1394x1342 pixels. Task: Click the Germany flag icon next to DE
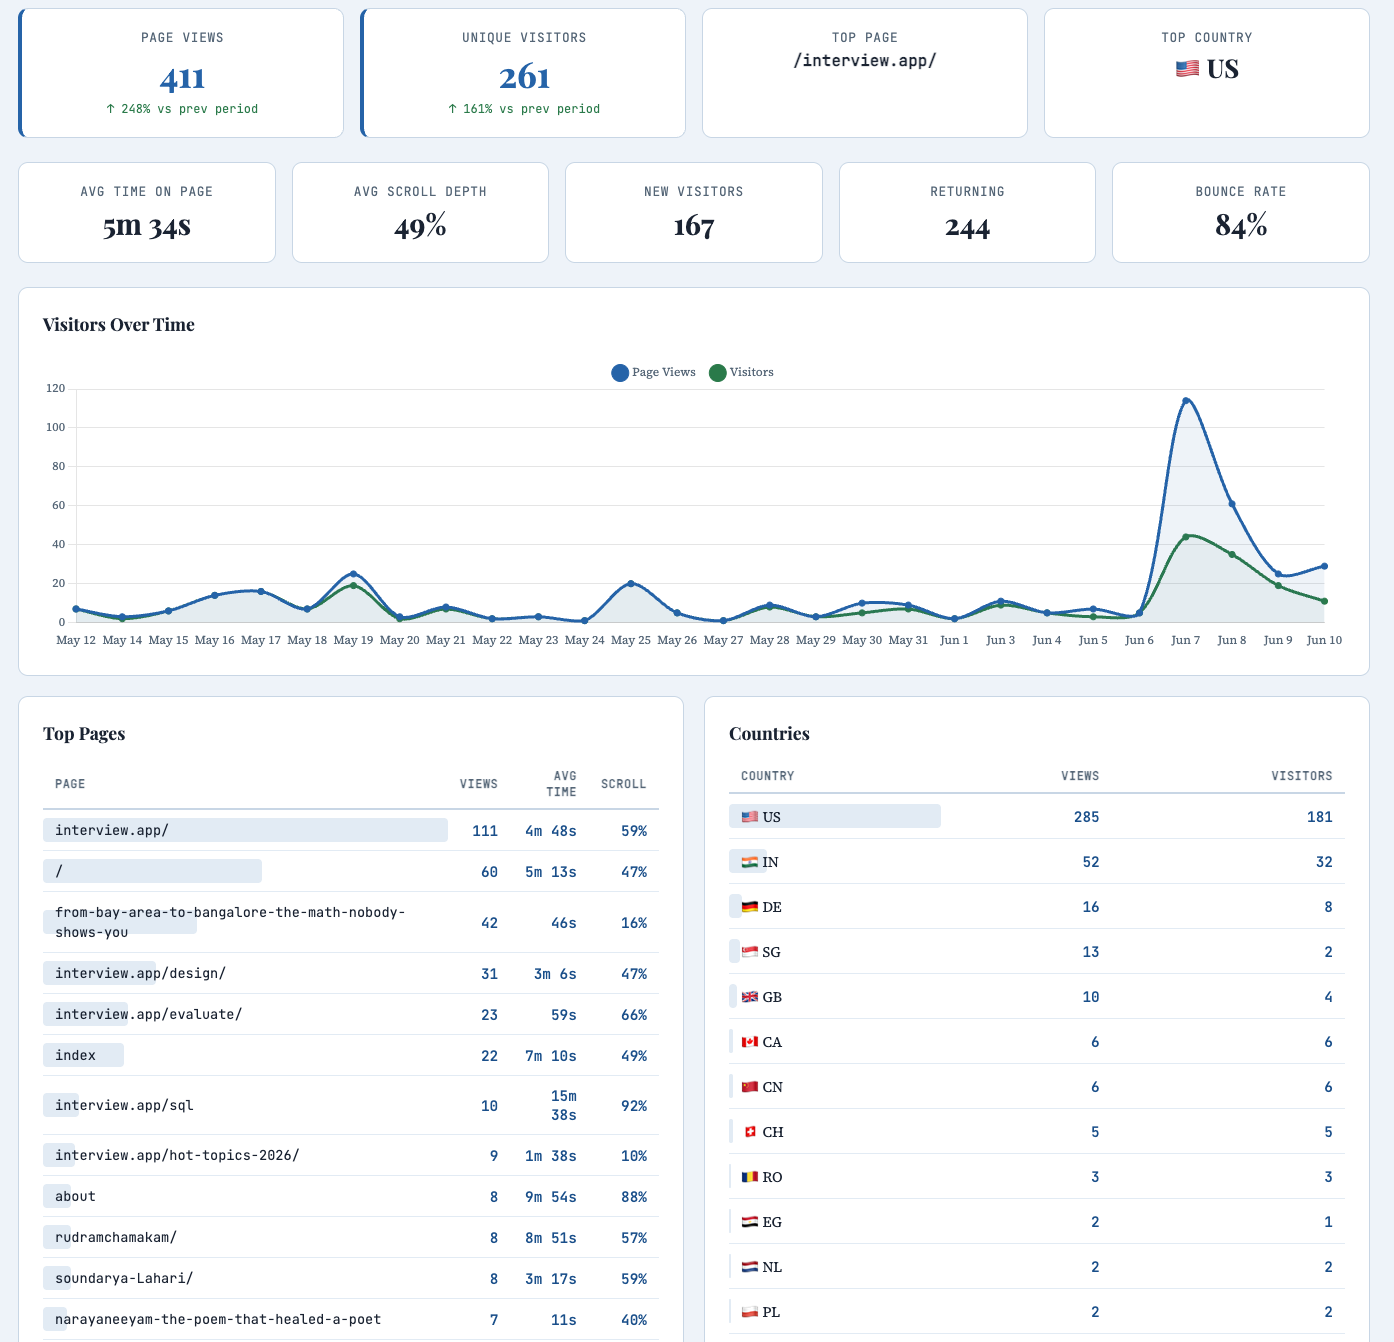pyautogui.click(x=749, y=907)
